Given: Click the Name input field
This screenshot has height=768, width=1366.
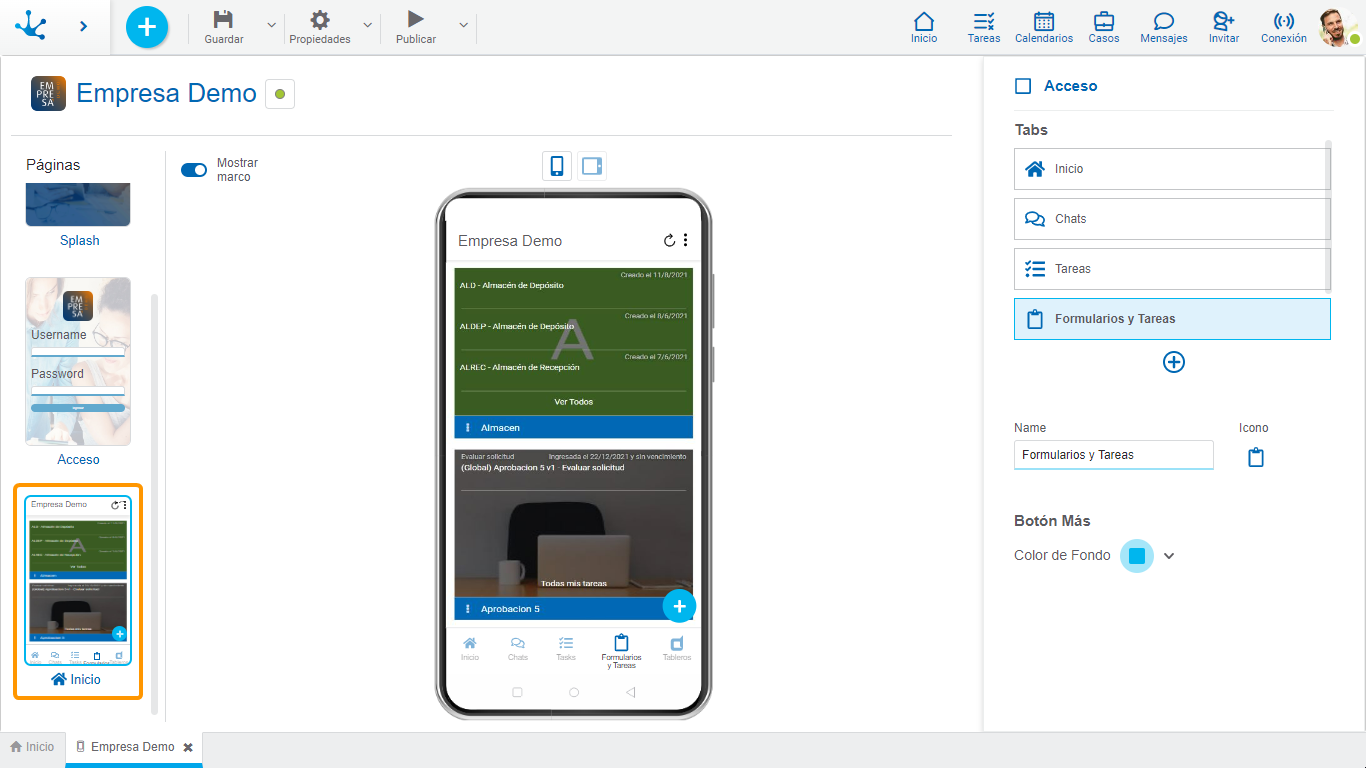Looking at the screenshot, I should pyautogui.click(x=1114, y=455).
